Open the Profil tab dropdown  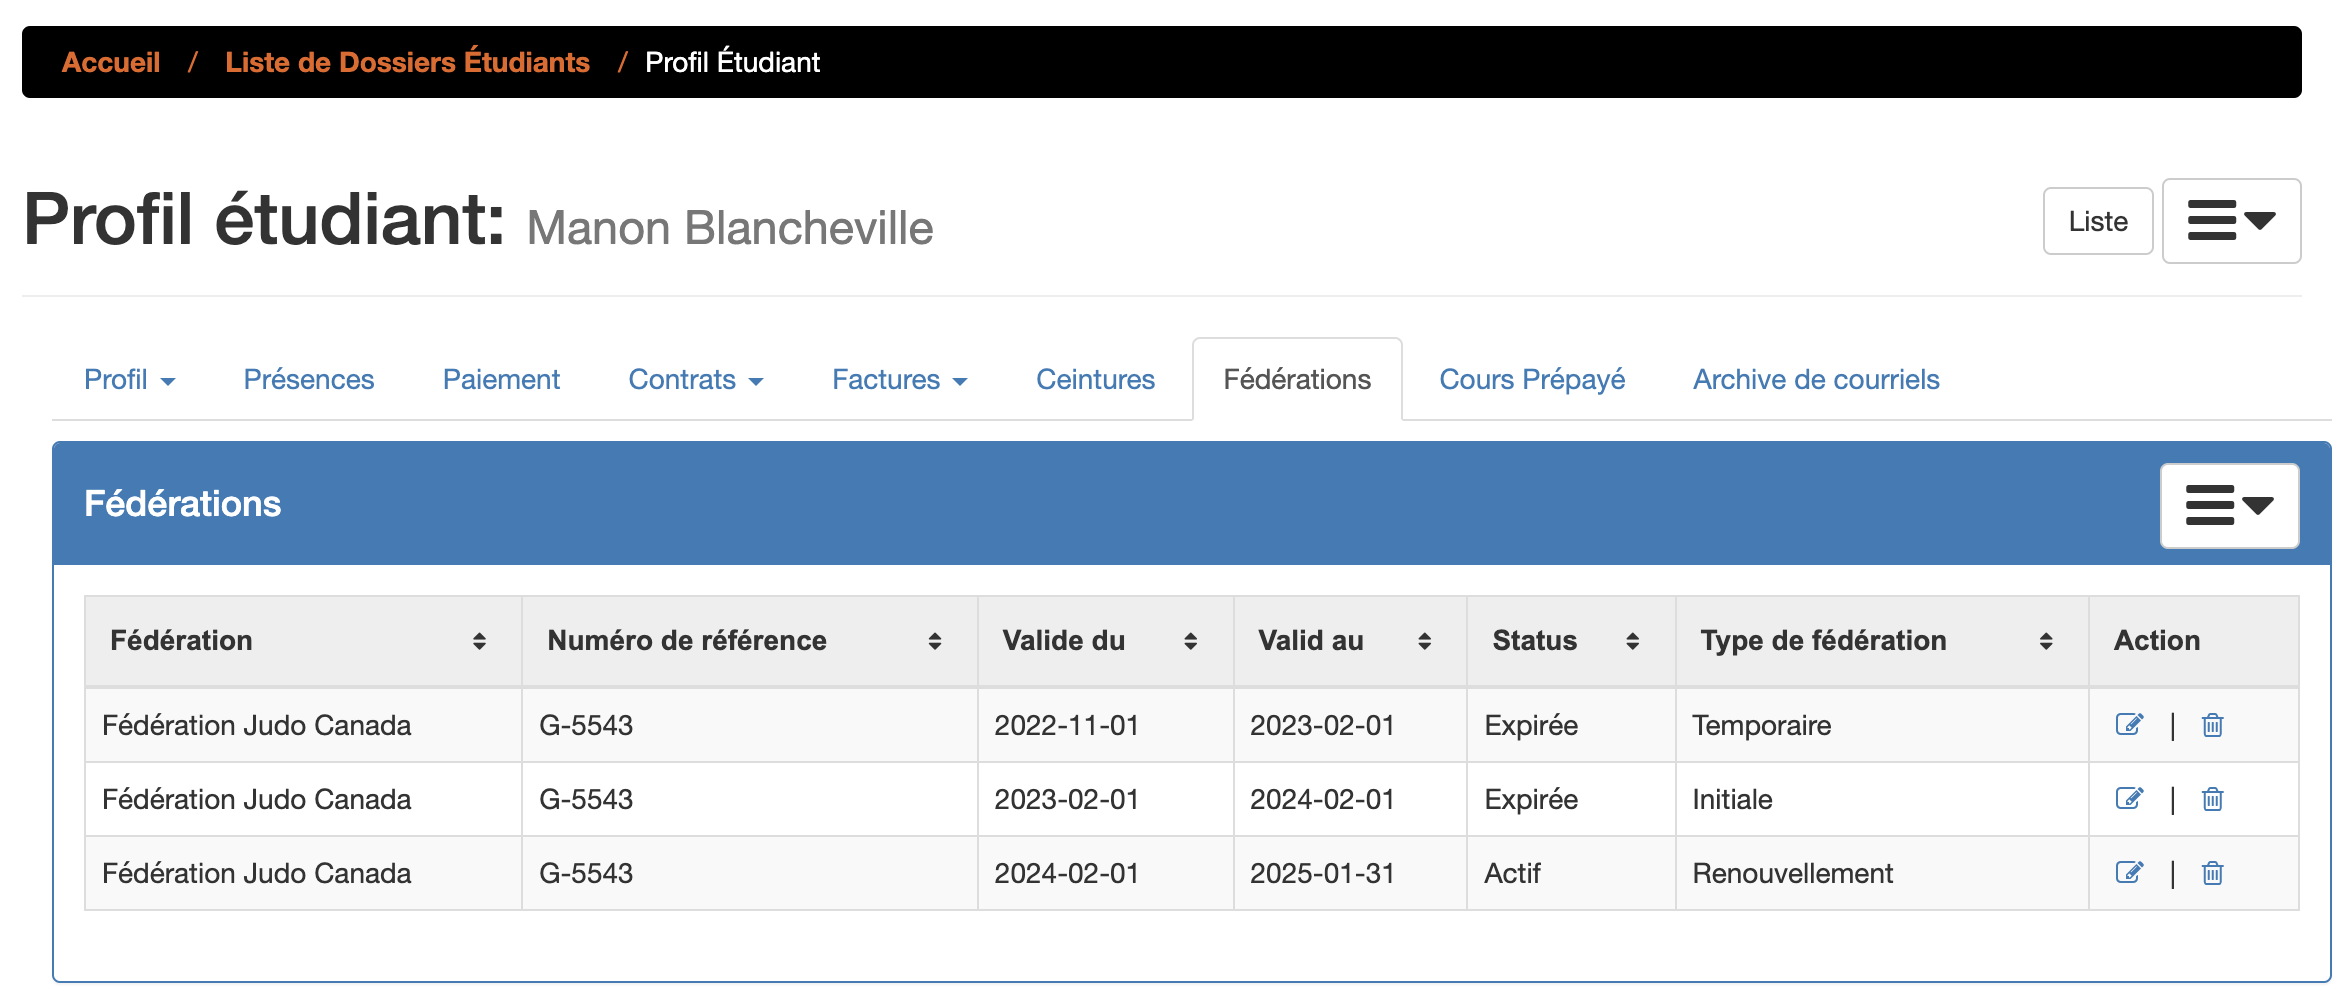point(130,379)
